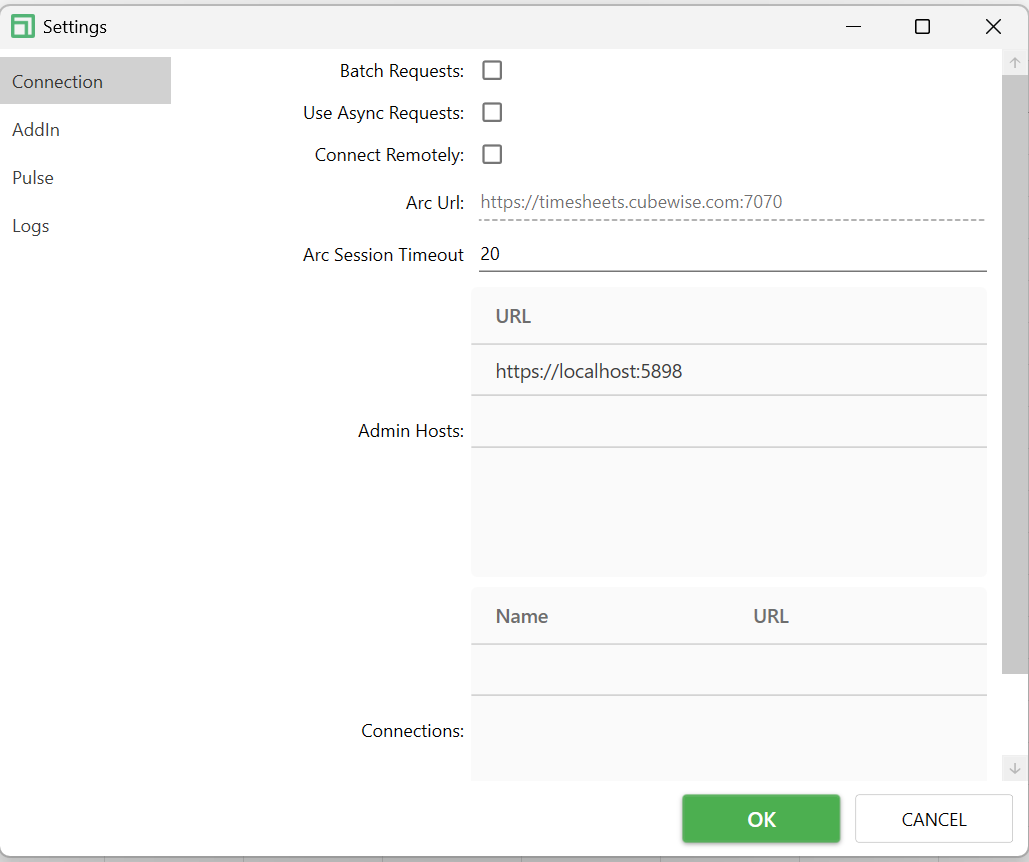
Task: Click the scrollbar down arrow
Action: click(x=1015, y=768)
